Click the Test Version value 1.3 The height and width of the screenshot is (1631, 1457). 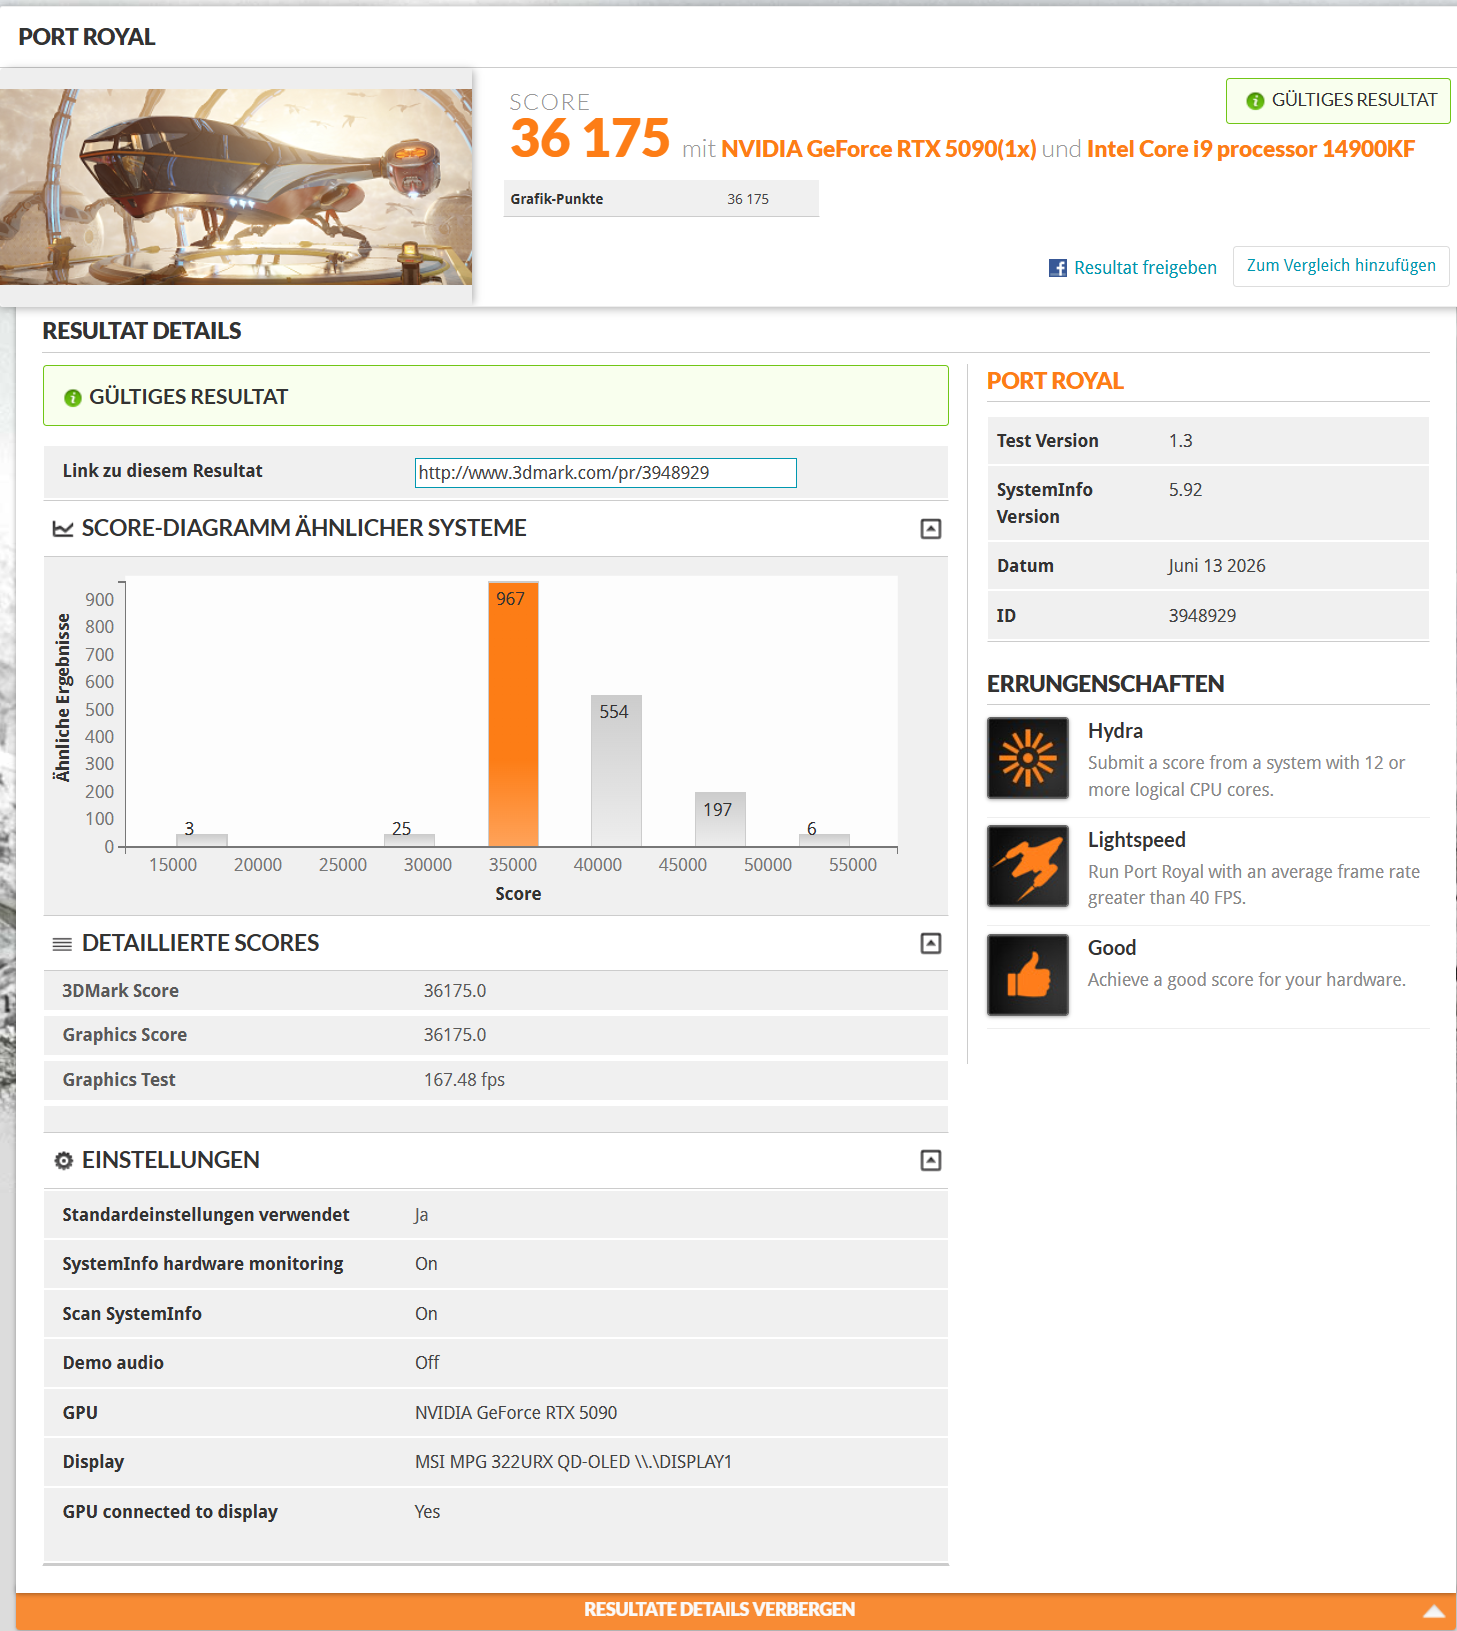[x=1180, y=441]
